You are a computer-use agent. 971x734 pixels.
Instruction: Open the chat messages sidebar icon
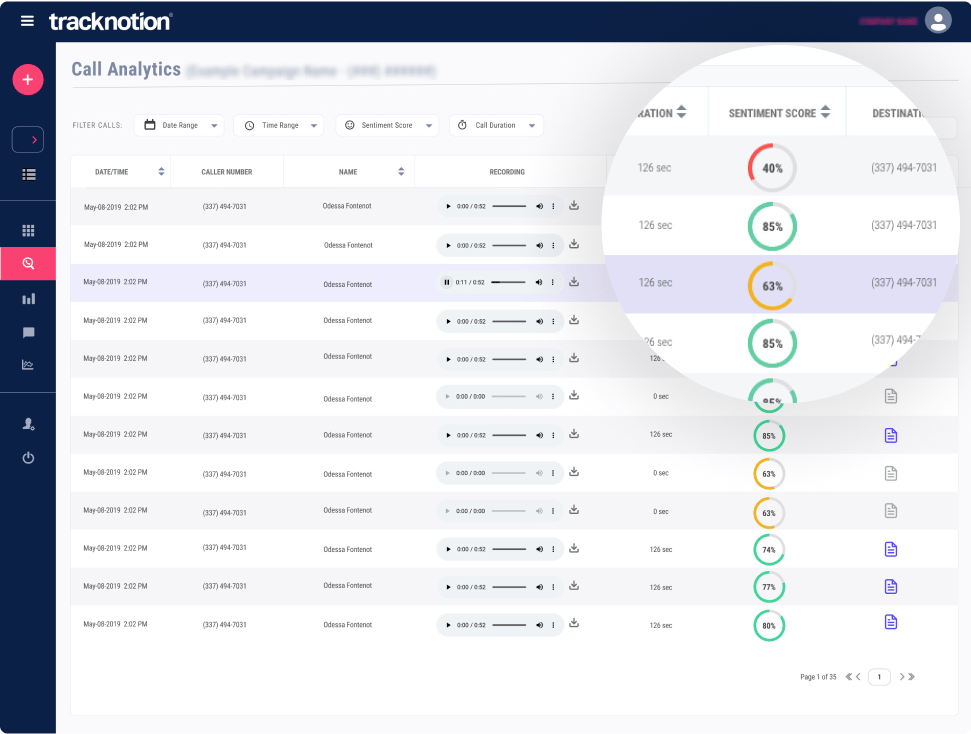(28, 332)
